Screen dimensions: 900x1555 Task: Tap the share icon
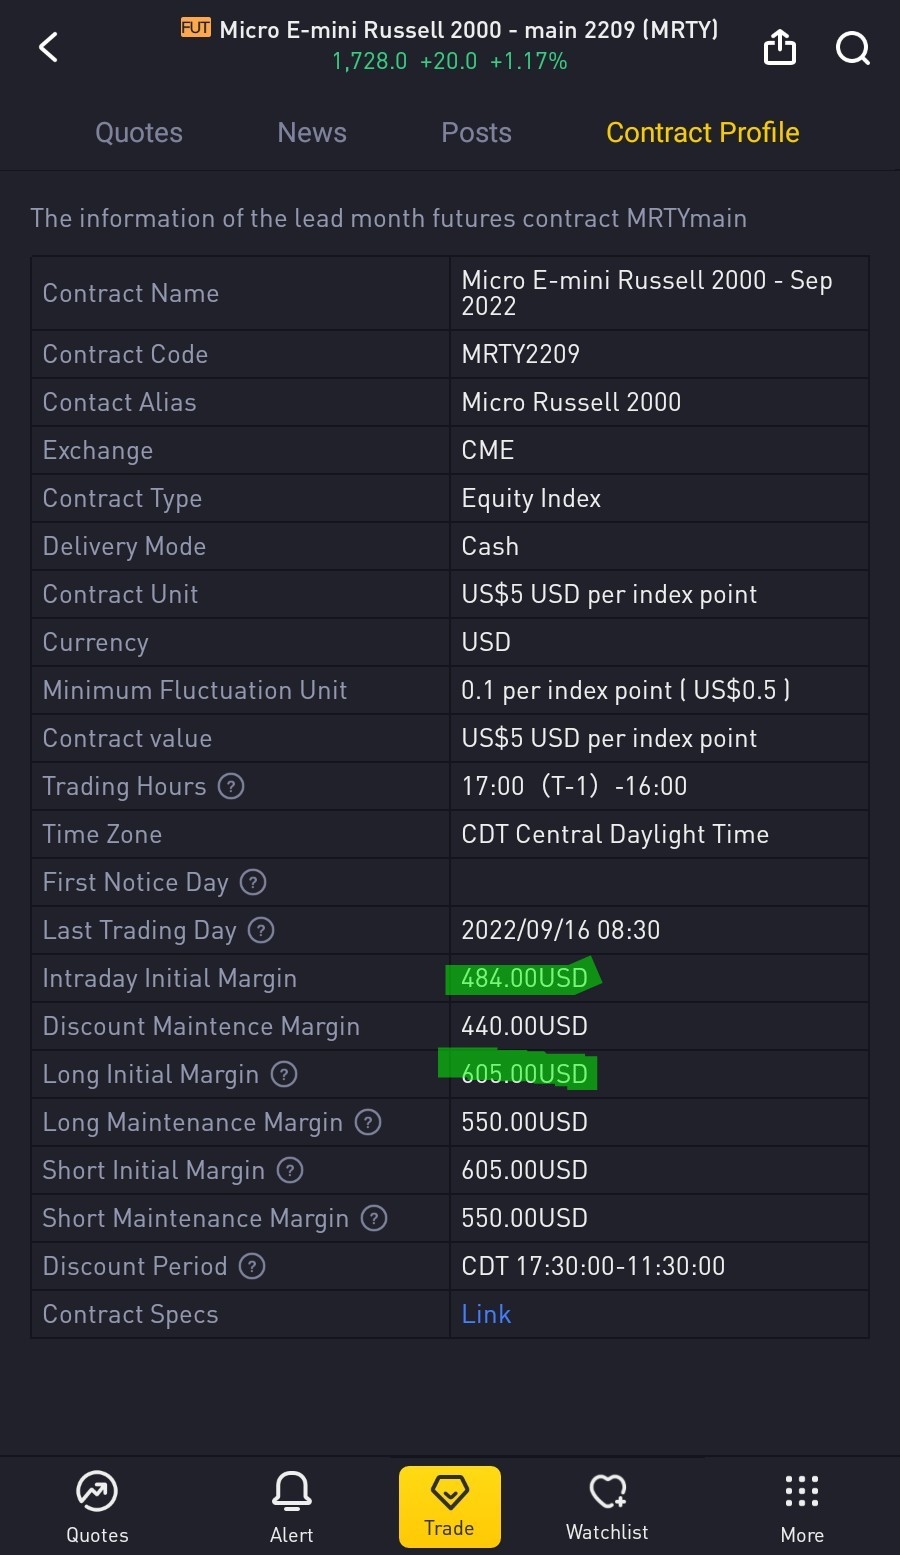780,47
